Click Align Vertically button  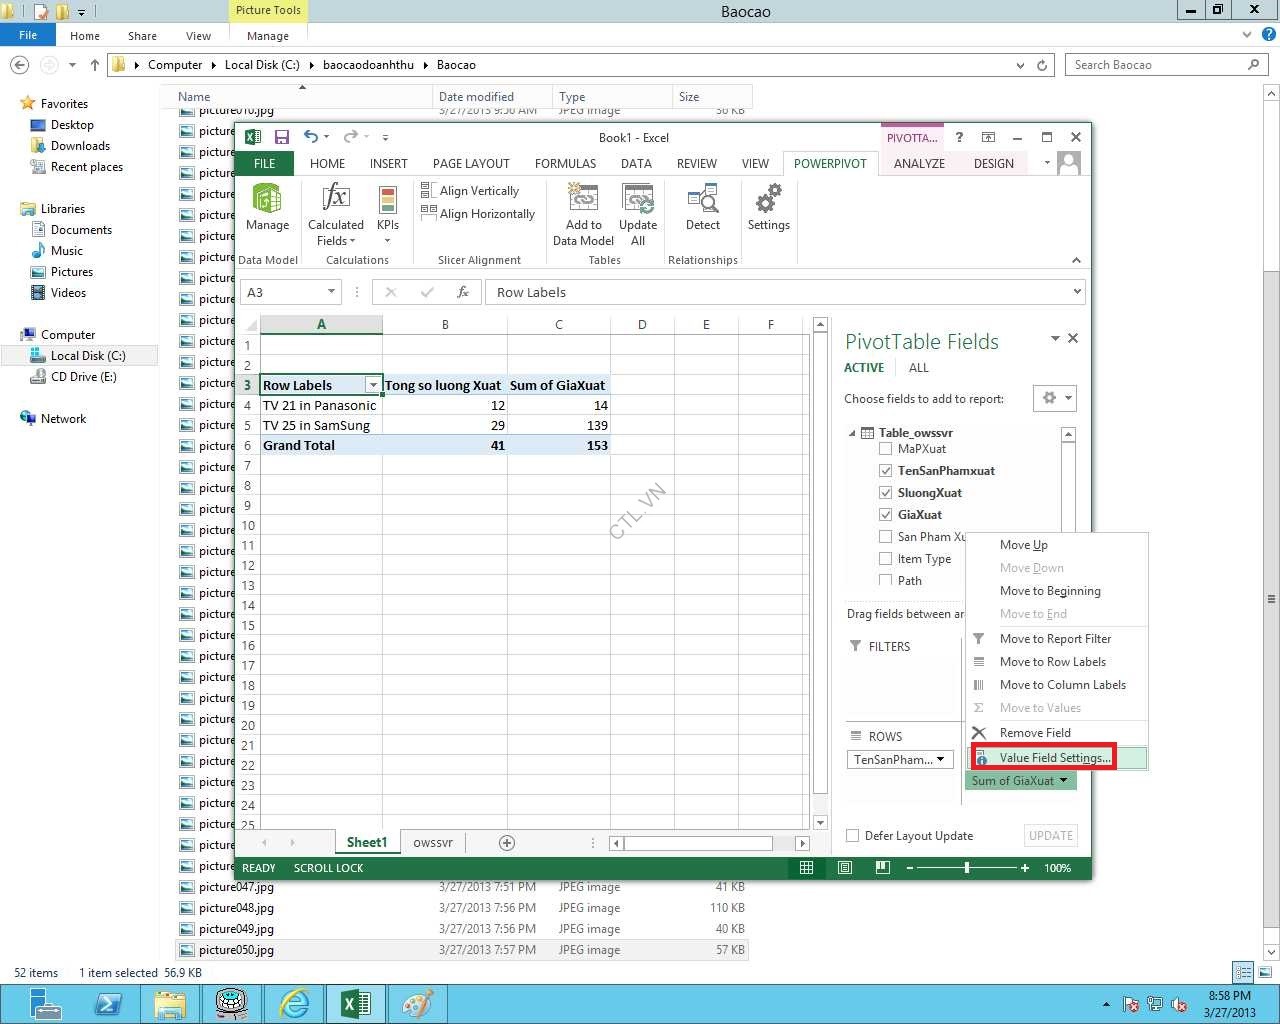(478, 191)
